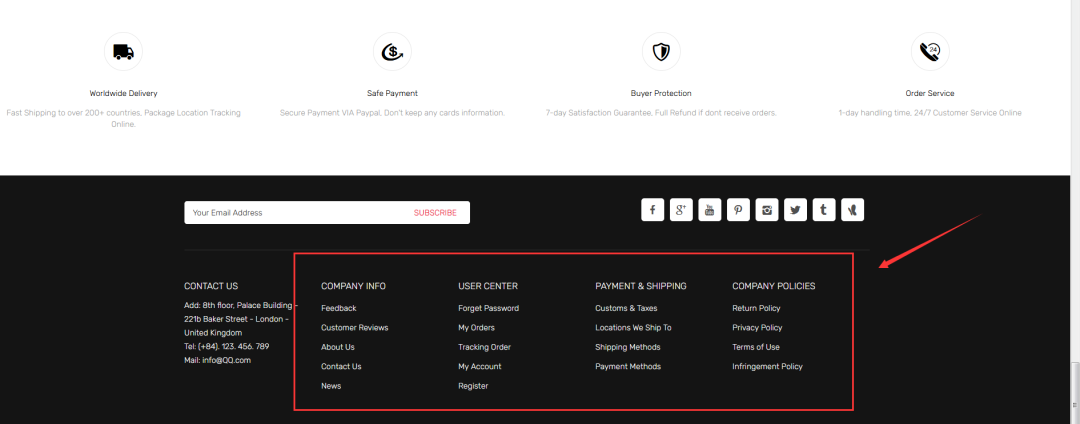Open Customs & Taxes link
Viewport: 1080px width, 424px height.
[x=626, y=308]
